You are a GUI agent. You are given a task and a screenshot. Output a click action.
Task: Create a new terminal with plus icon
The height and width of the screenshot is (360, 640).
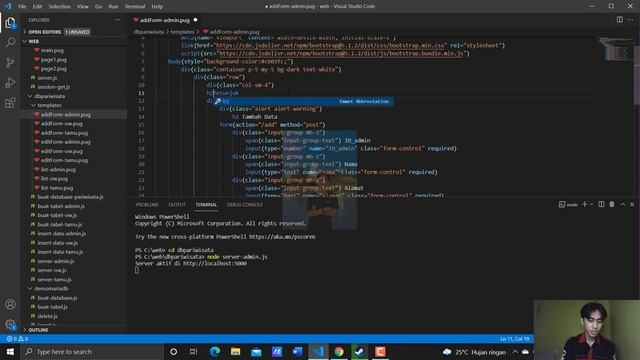click(584, 204)
